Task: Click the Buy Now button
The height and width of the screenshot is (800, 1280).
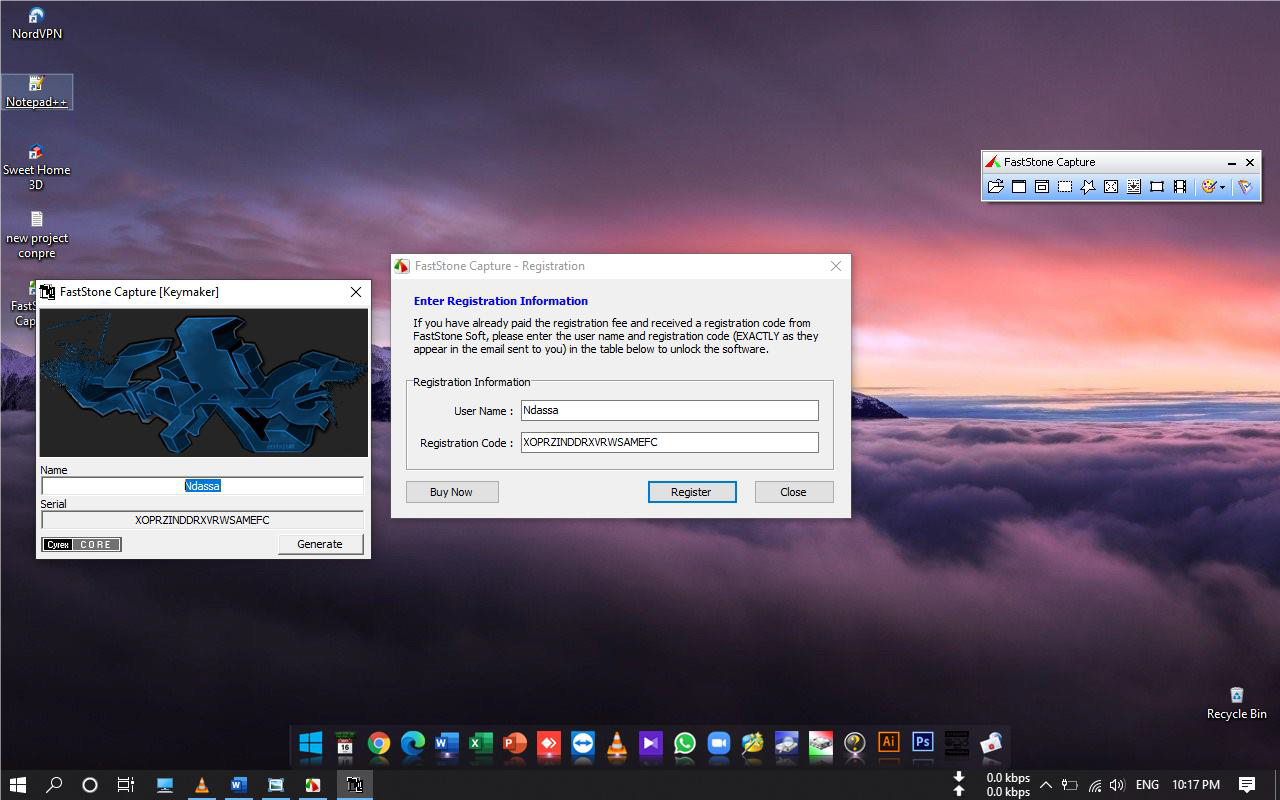Action: [x=451, y=492]
